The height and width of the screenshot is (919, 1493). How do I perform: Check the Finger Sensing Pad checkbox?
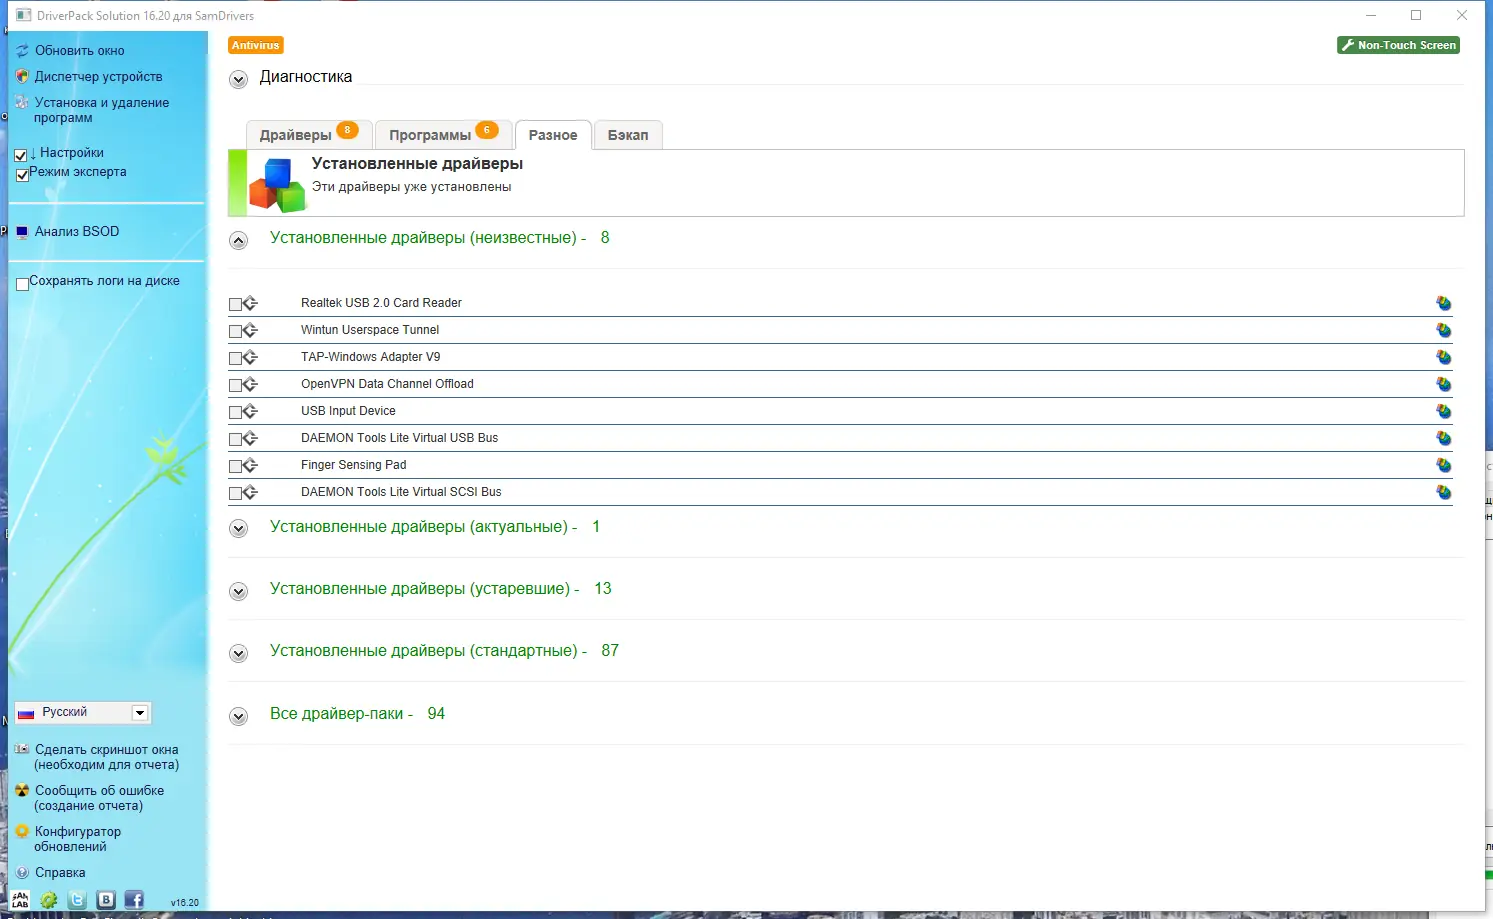coord(235,466)
